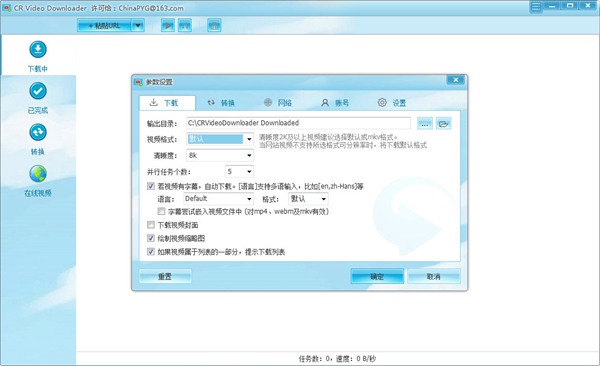The height and width of the screenshot is (366, 600).
Task: Expand the 粘贴URL dropdown arrow
Action: coord(138,26)
